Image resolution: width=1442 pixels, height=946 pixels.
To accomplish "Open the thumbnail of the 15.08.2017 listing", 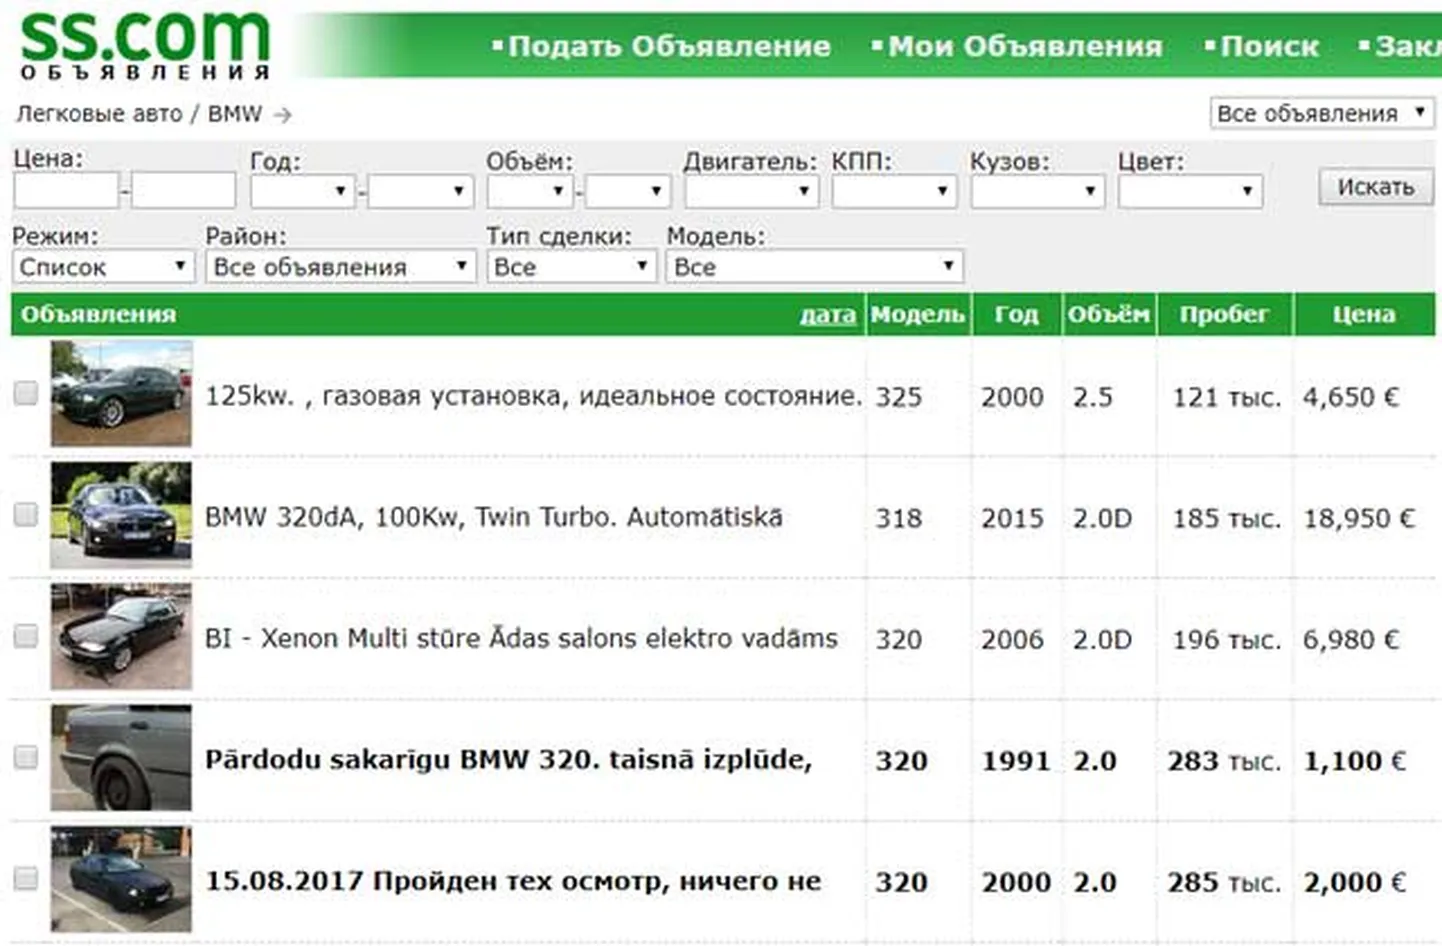I will click(121, 880).
